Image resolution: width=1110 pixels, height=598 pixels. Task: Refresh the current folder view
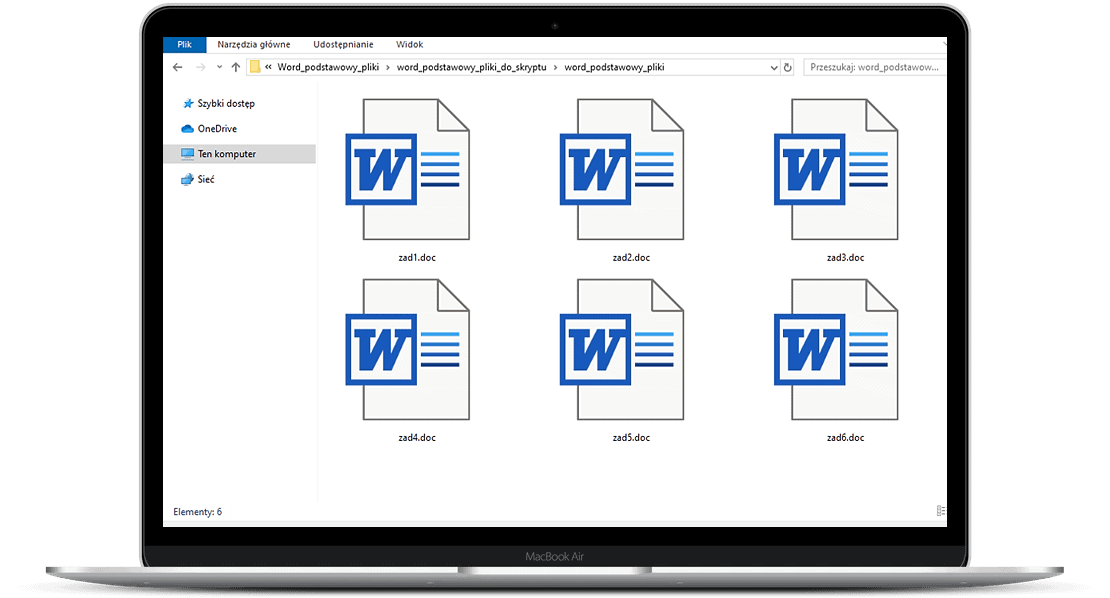(x=788, y=67)
